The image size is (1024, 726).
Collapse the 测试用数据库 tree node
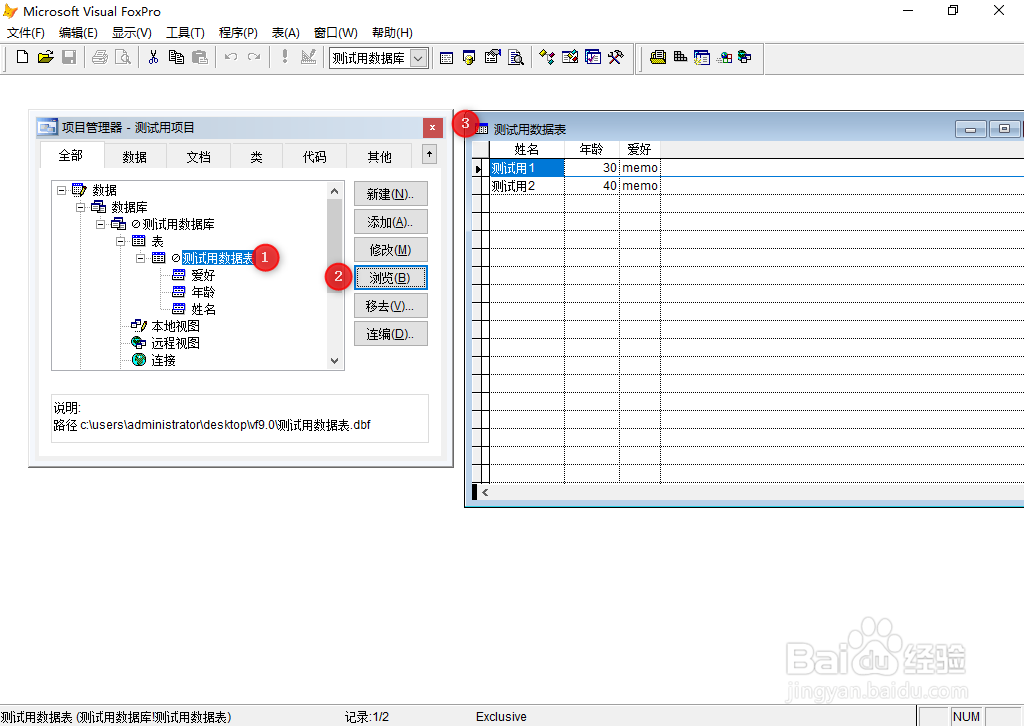pyautogui.click(x=101, y=225)
